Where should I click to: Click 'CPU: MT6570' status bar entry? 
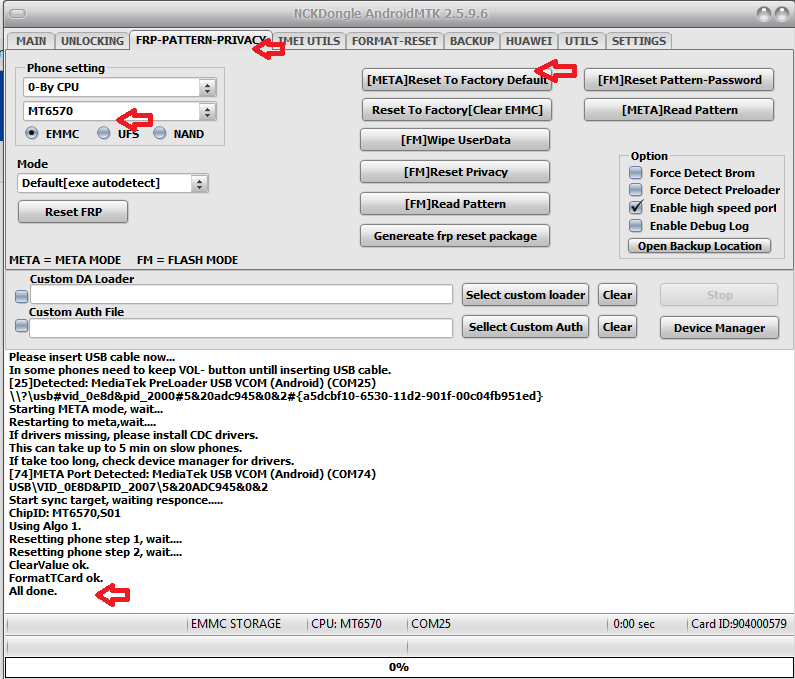(346, 624)
